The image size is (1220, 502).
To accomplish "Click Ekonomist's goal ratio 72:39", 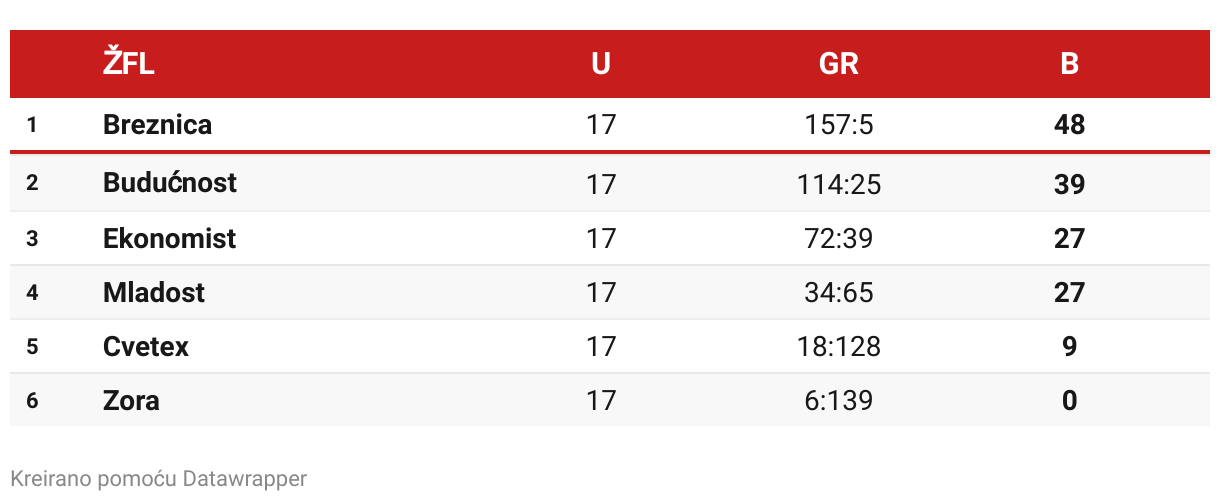I will click(x=839, y=239).
